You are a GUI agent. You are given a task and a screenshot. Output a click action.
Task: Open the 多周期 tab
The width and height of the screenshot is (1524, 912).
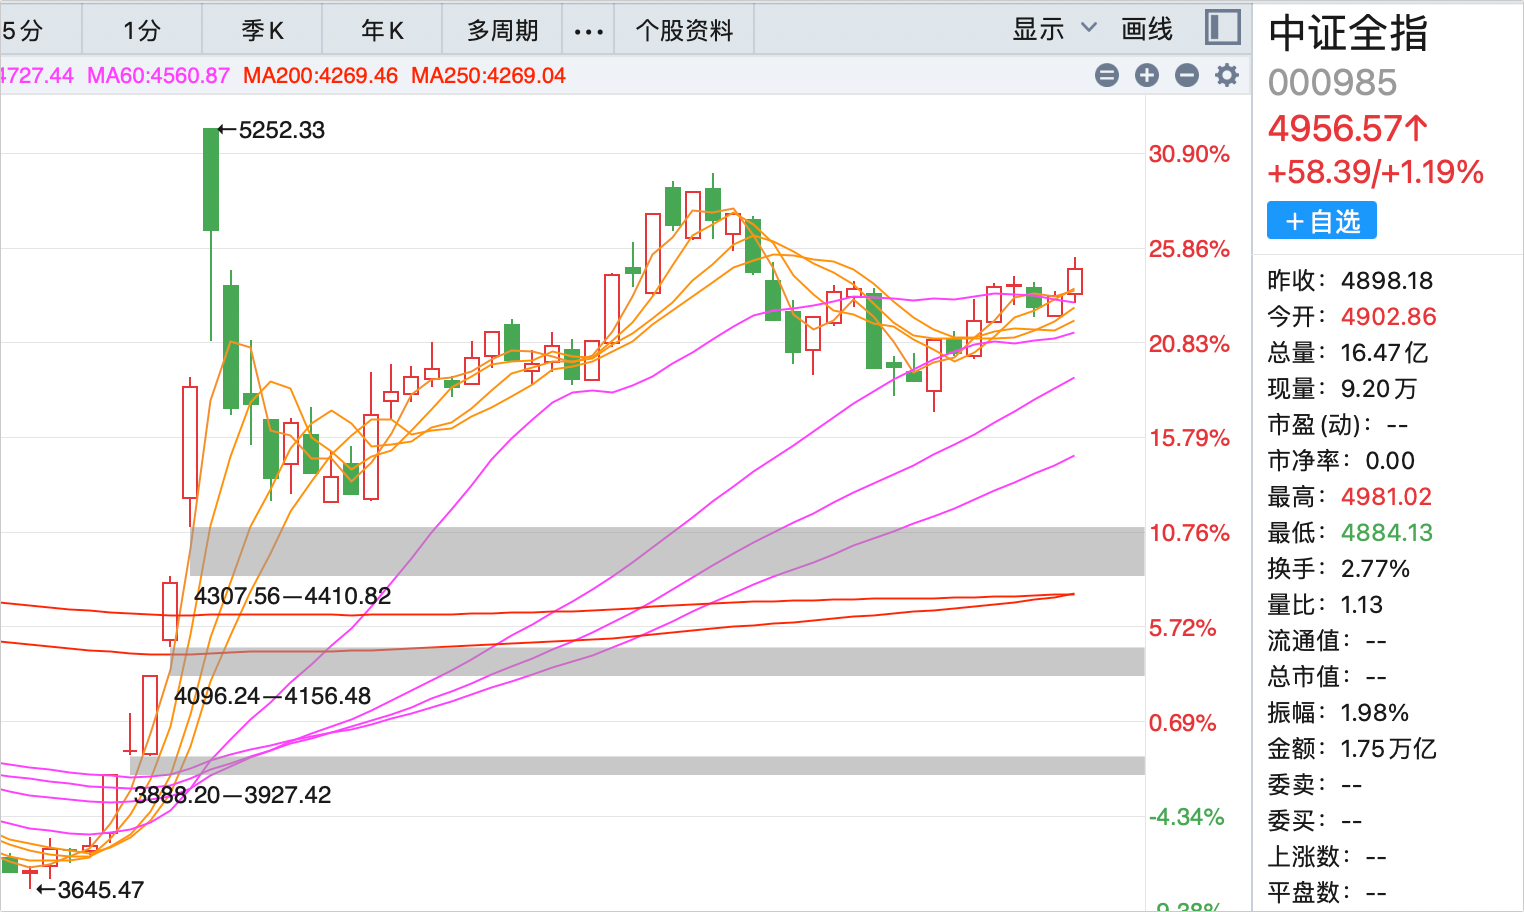click(x=502, y=31)
